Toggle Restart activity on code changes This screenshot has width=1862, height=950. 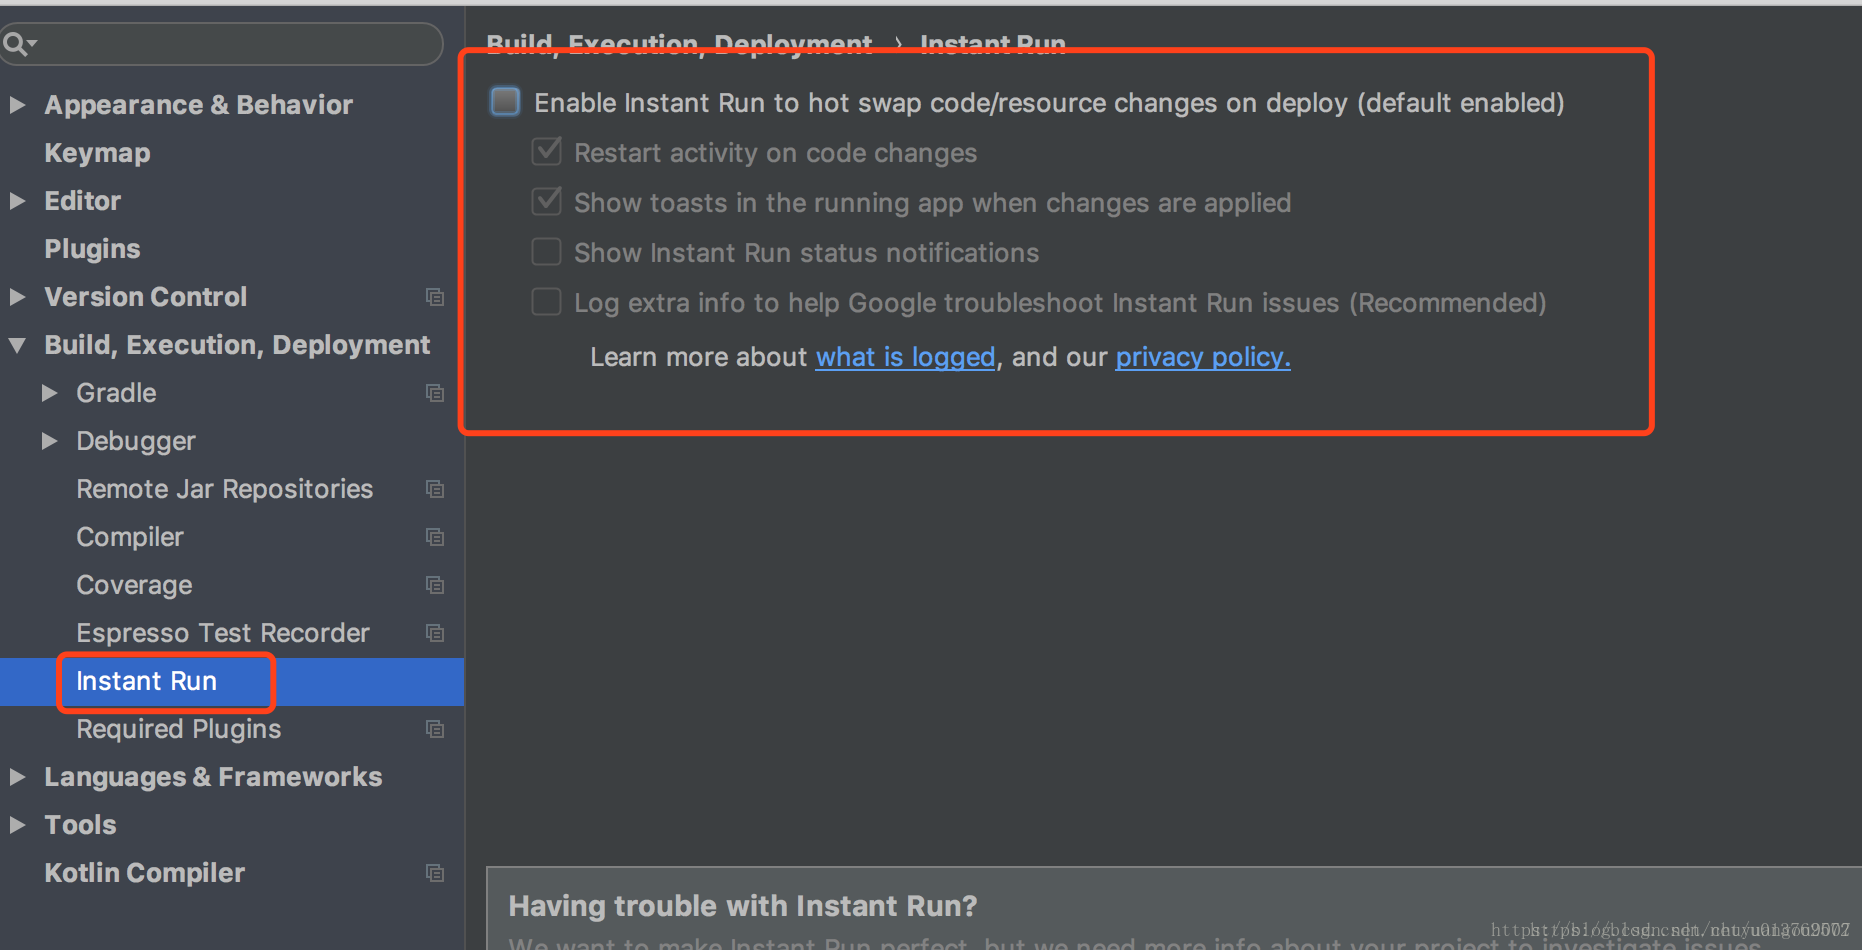[x=546, y=152]
